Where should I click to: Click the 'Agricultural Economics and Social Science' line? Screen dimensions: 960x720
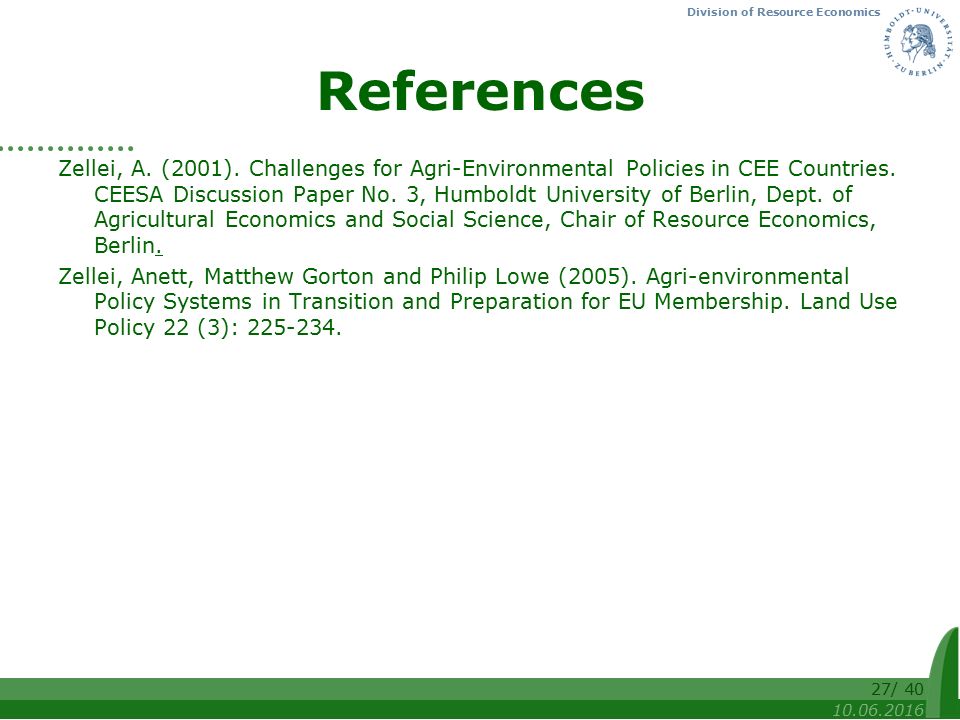(x=485, y=219)
